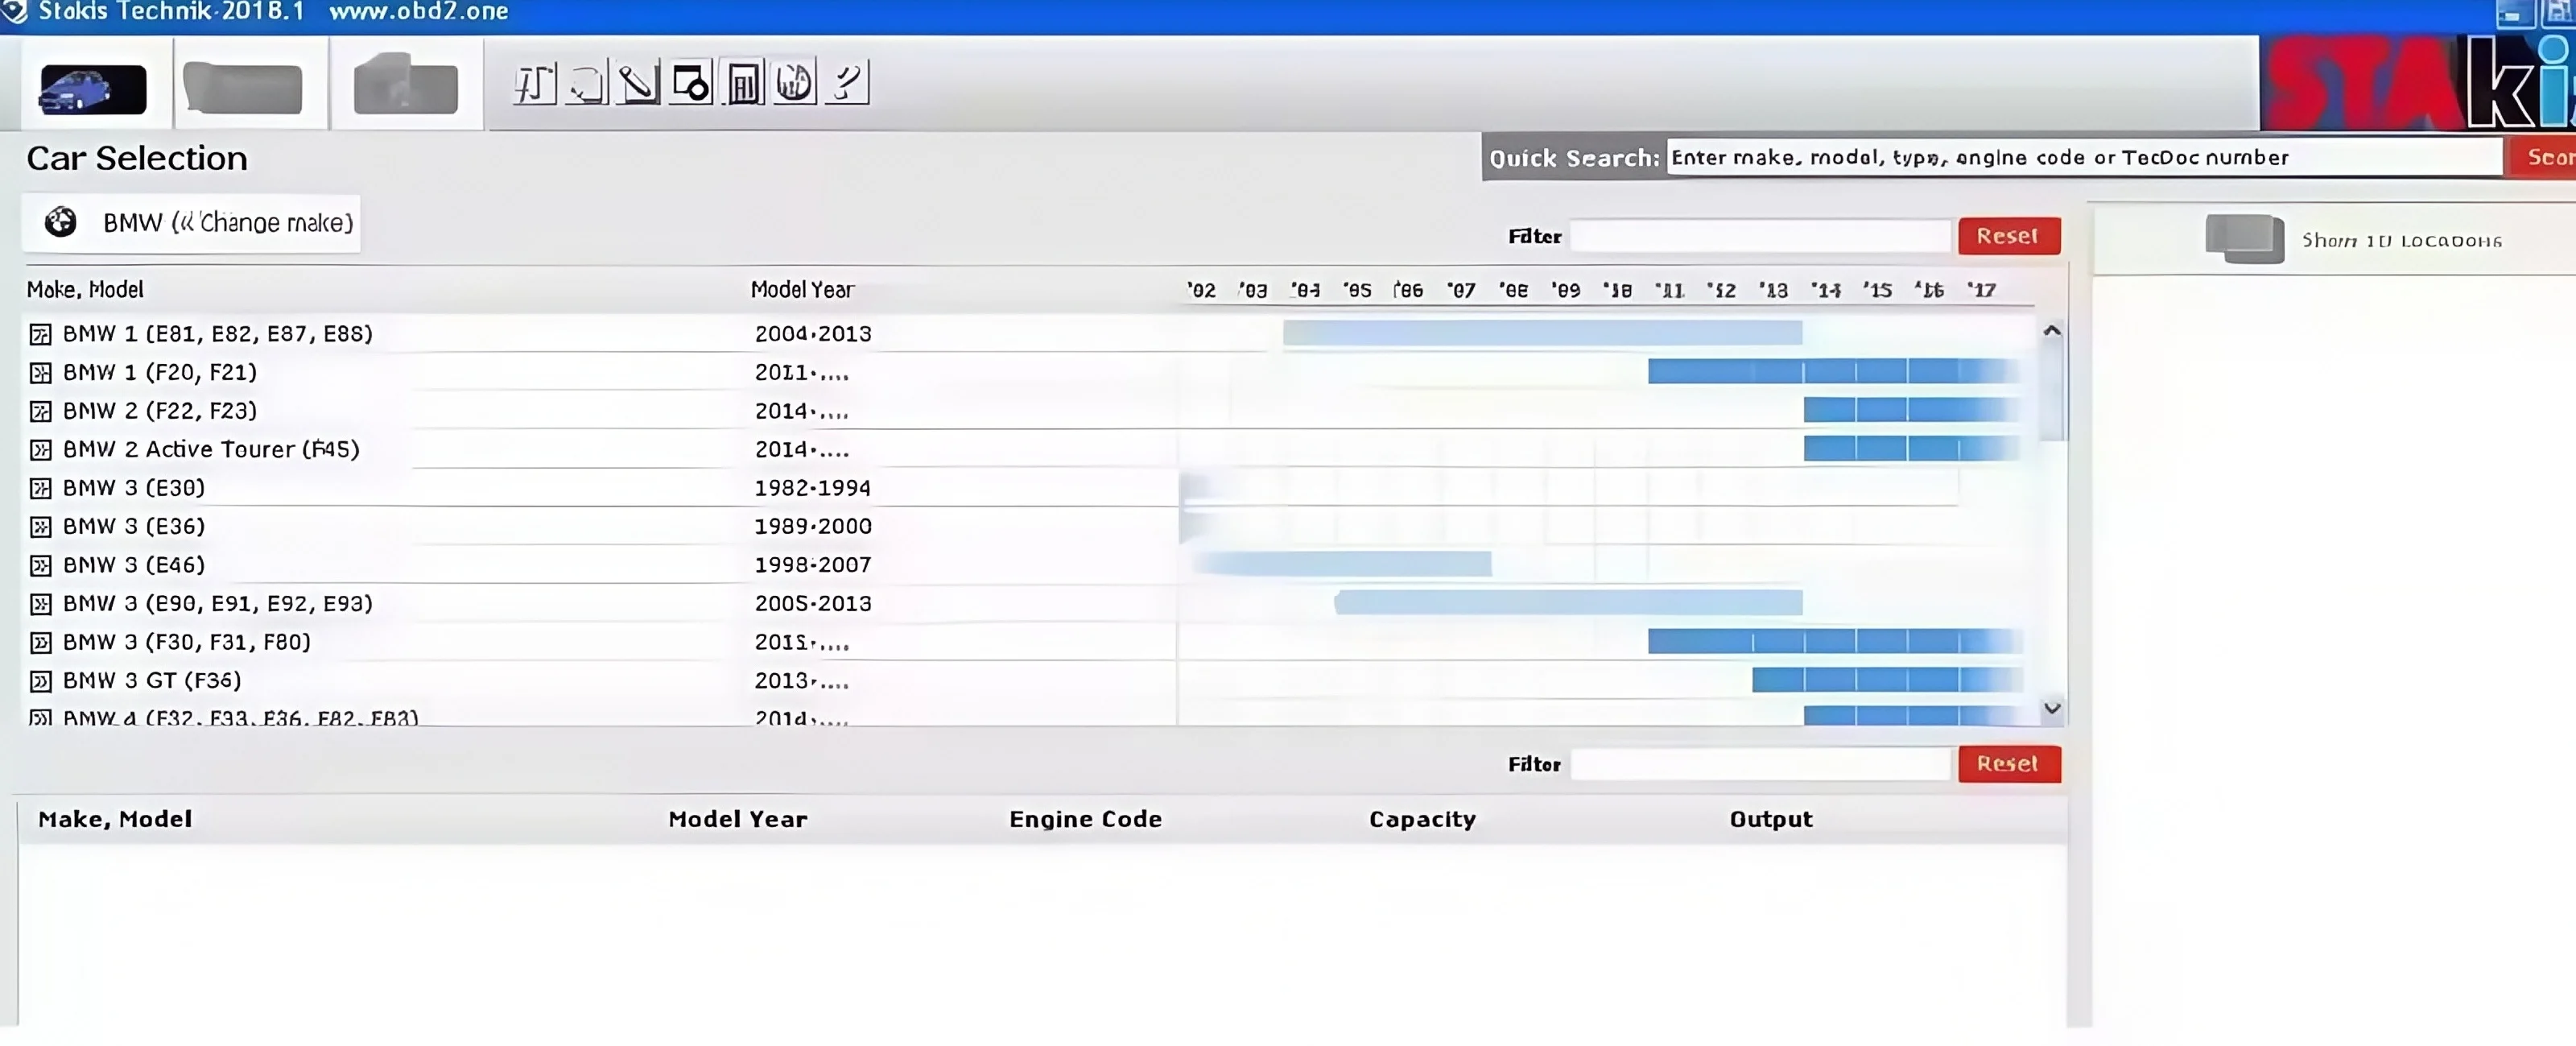Expand the BMW 3 (E46) row
This screenshot has width=2576, height=1046.
click(40, 566)
